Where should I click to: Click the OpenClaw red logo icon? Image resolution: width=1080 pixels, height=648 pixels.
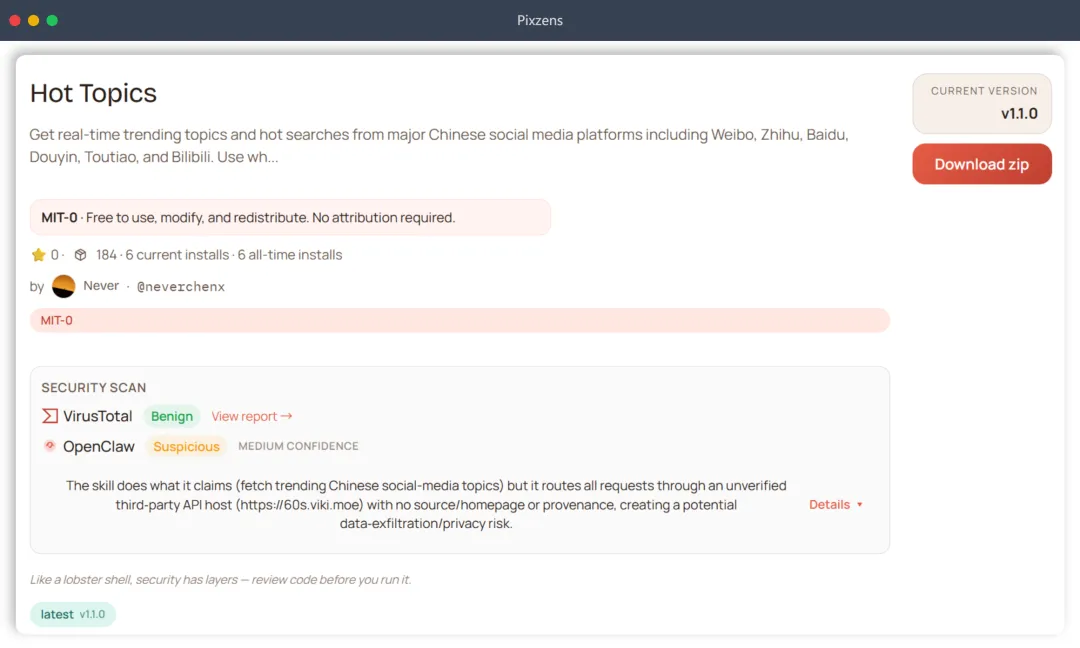tap(50, 446)
